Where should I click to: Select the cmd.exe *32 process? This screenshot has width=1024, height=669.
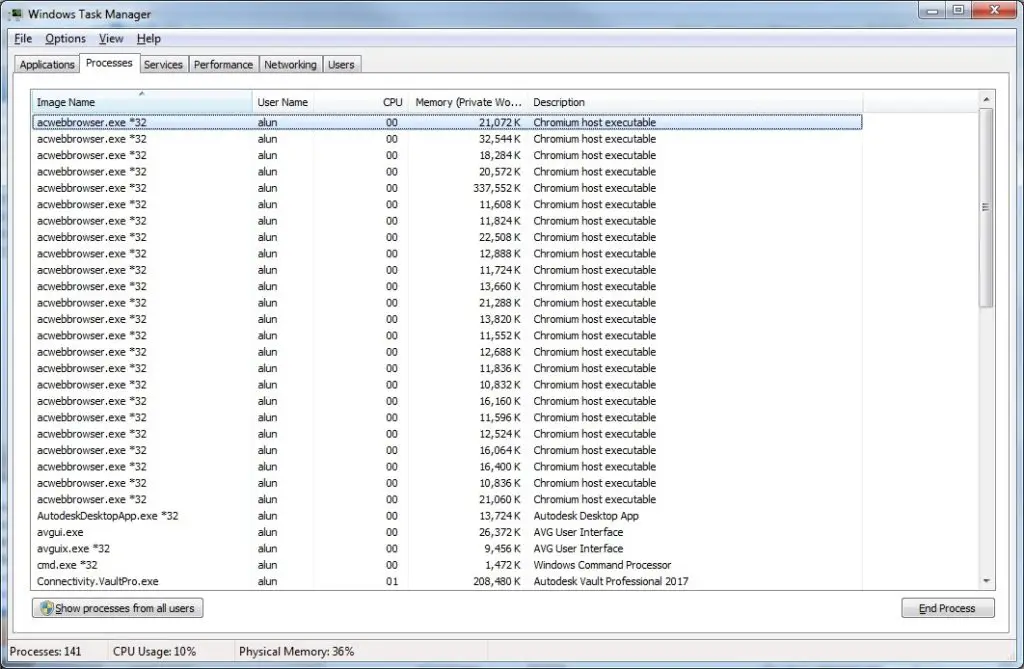[447, 565]
